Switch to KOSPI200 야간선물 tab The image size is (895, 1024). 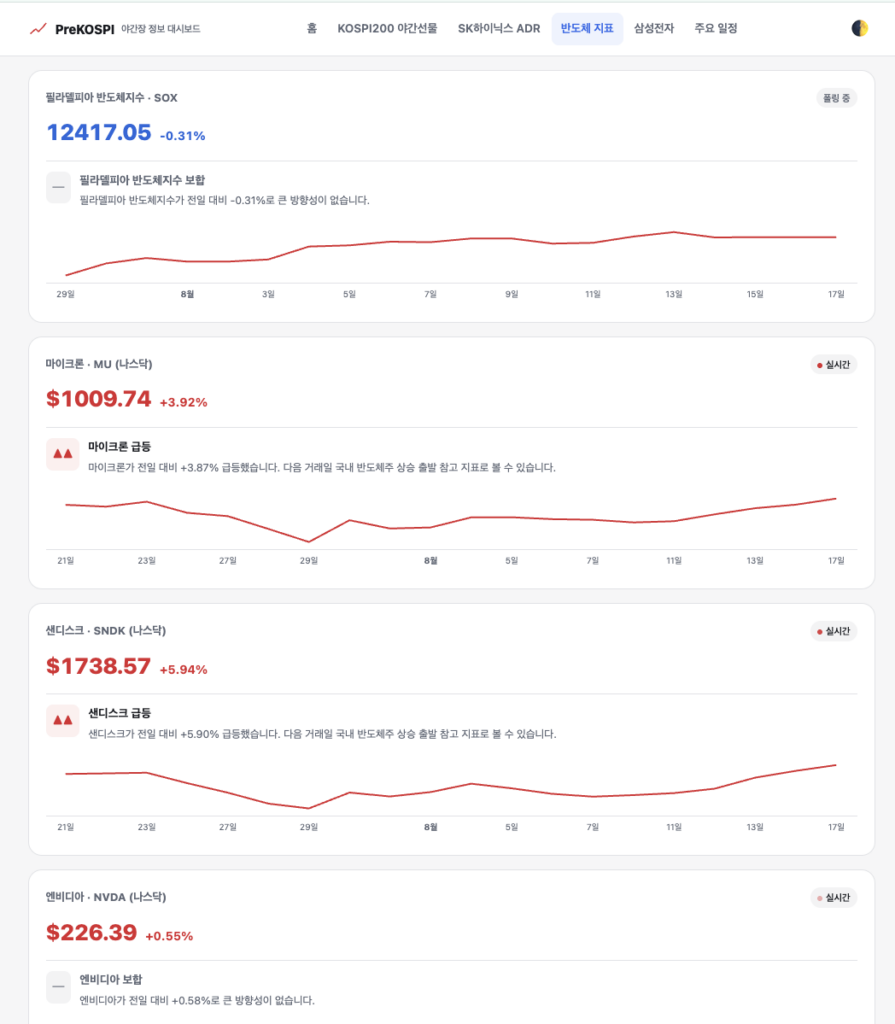coord(387,29)
